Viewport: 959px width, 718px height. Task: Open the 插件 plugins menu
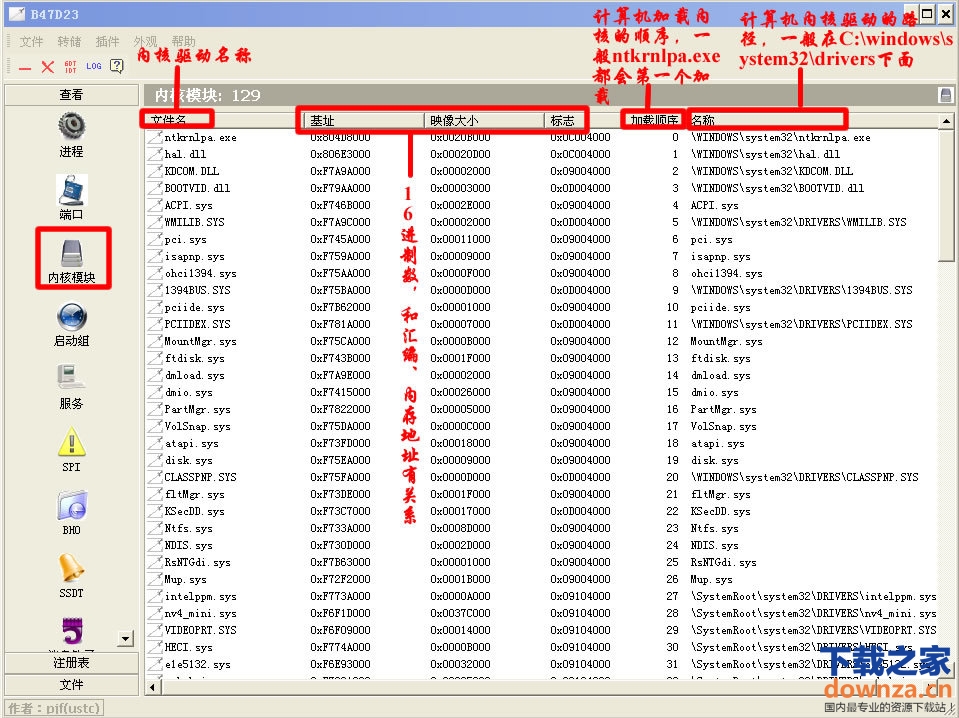[x=107, y=42]
